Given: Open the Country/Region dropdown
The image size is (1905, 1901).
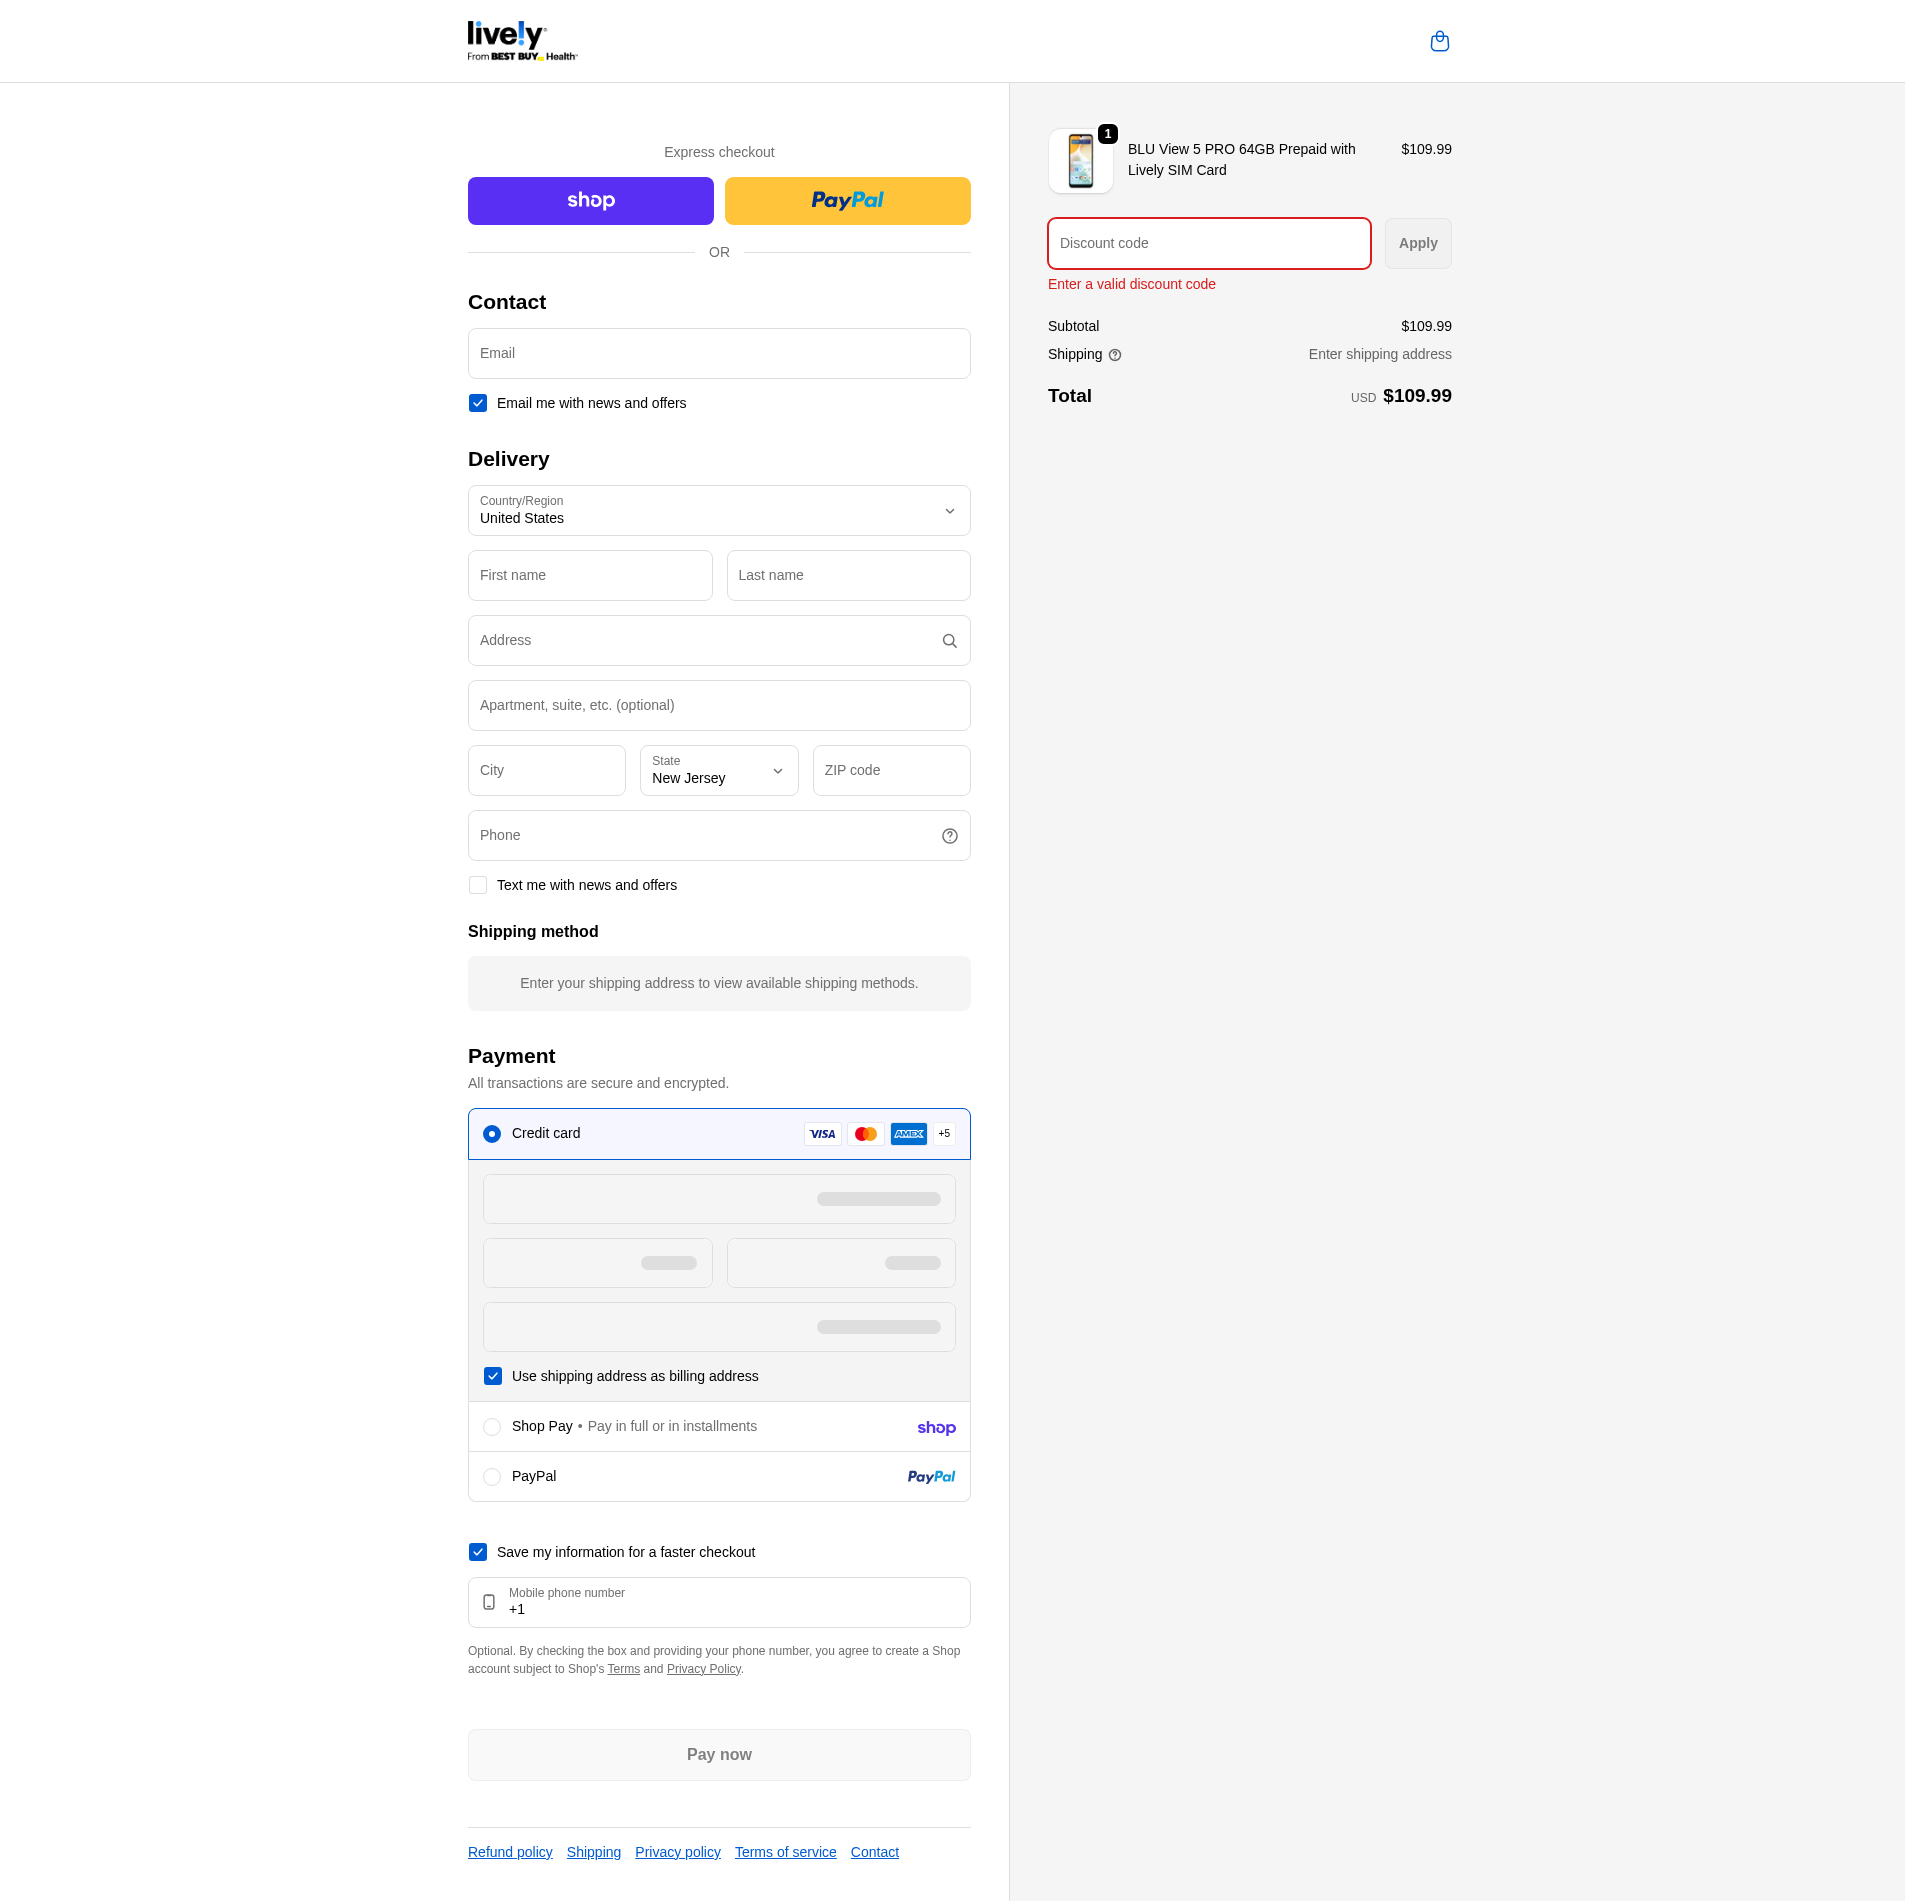Looking at the screenshot, I should 719,511.
